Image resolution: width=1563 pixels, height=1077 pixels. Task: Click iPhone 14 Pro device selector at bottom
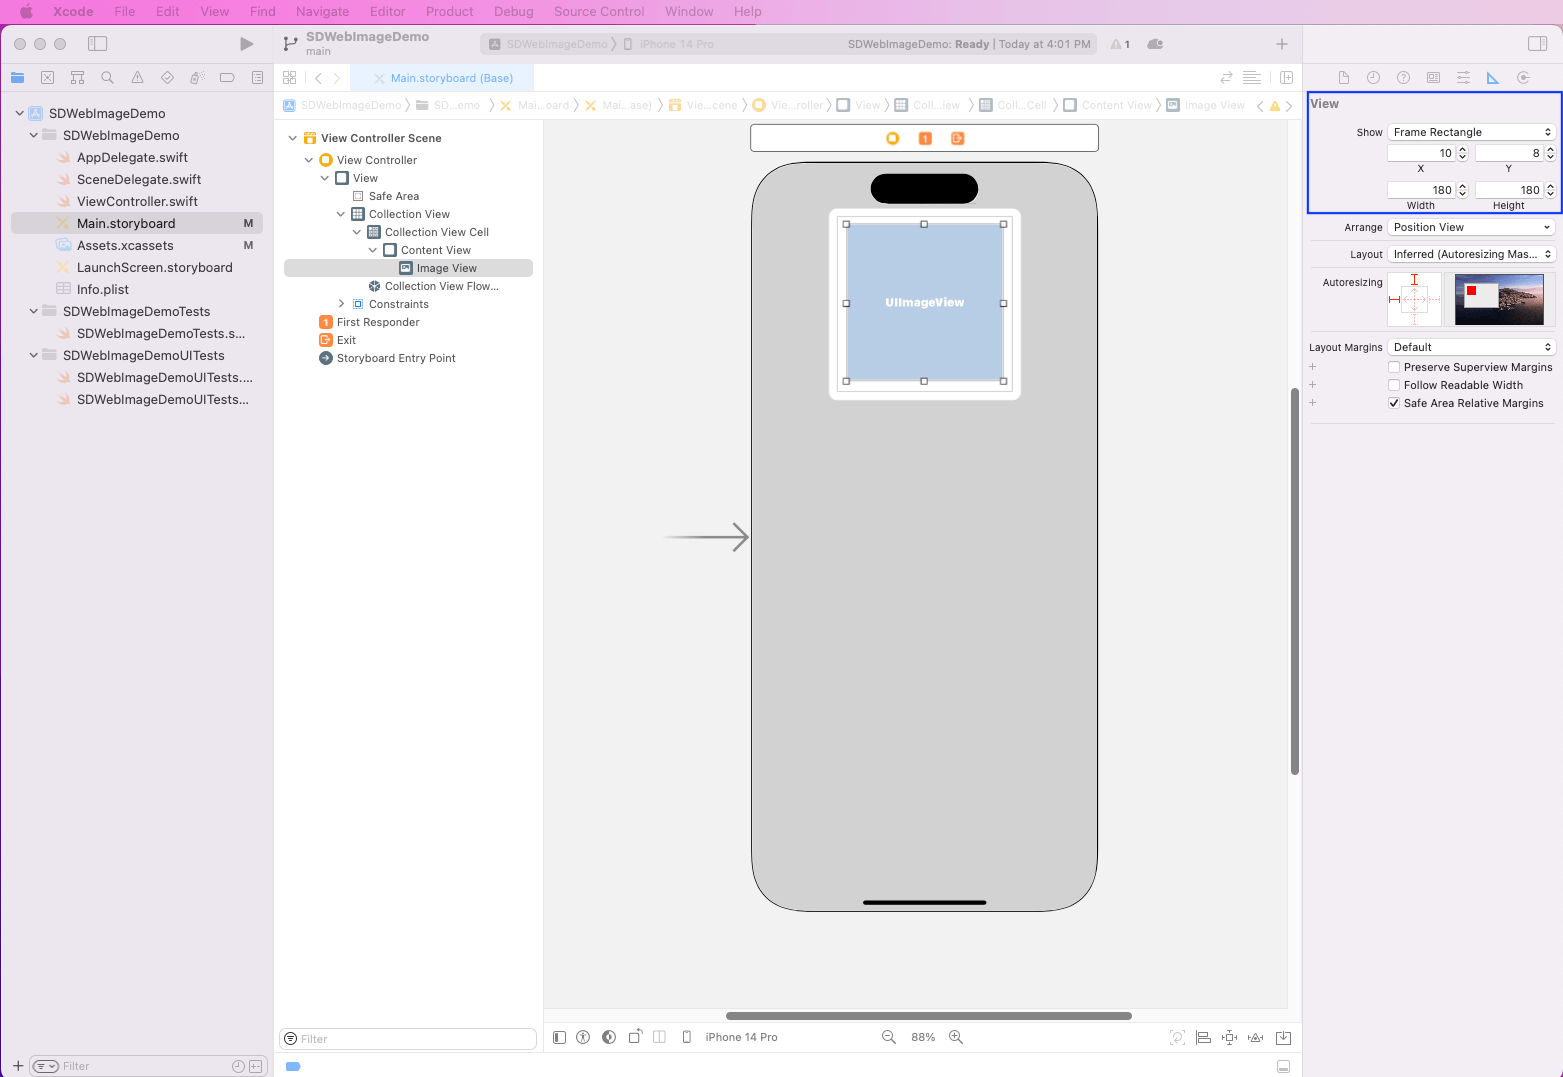(740, 1038)
